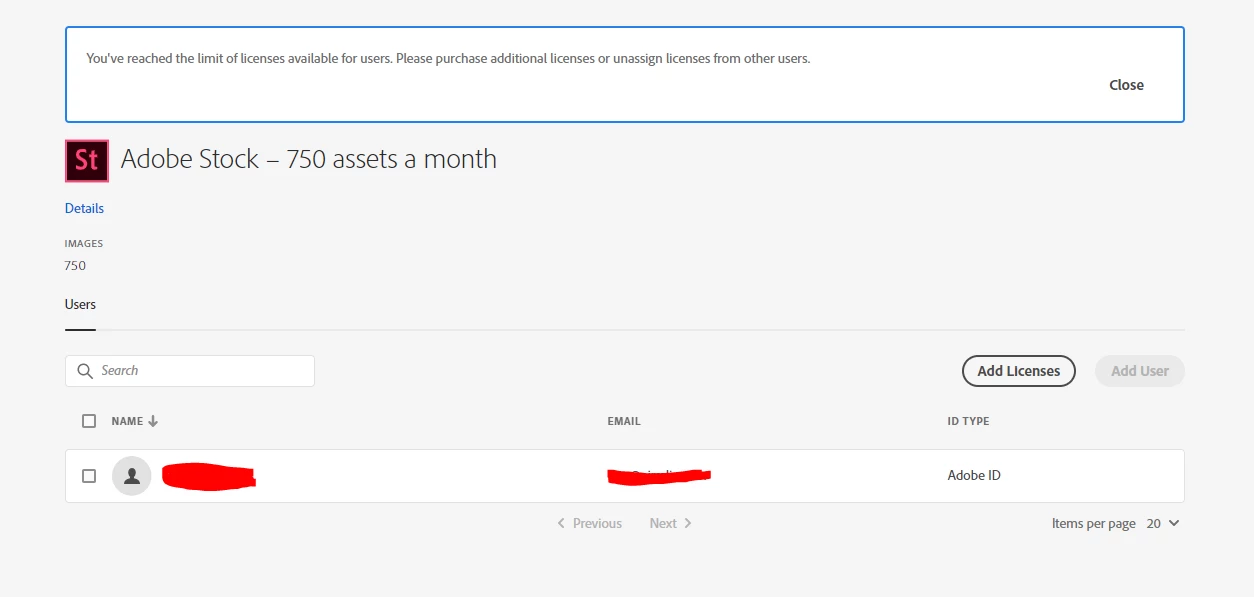This screenshot has width=1254, height=597.
Task: Click the Add Licenses button
Action: 1018,371
